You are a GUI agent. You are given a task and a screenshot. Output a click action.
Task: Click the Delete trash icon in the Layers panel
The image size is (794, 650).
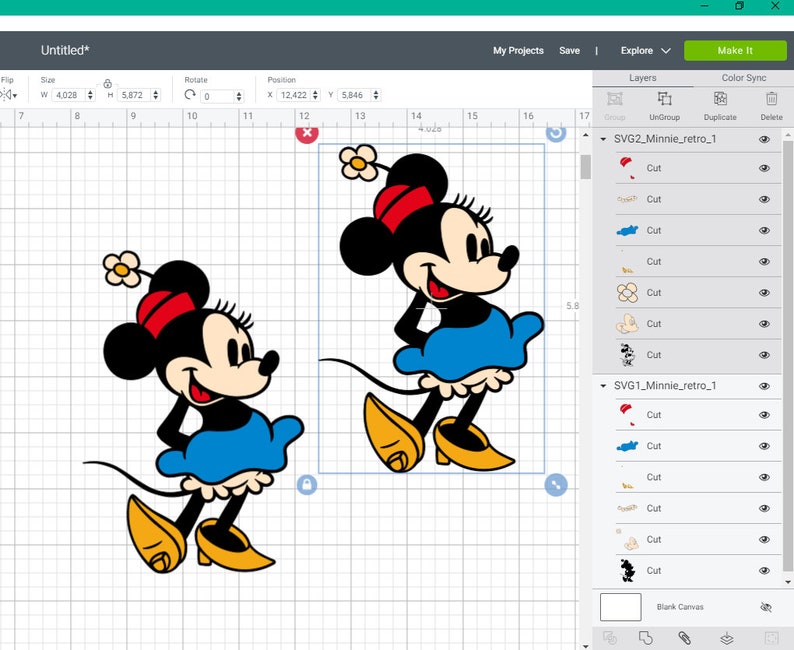[771, 99]
